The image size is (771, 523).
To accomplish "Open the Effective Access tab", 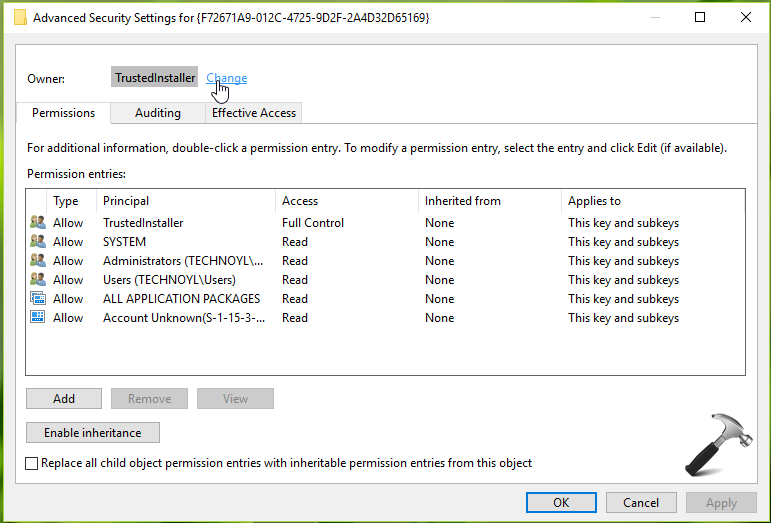I will coord(253,113).
